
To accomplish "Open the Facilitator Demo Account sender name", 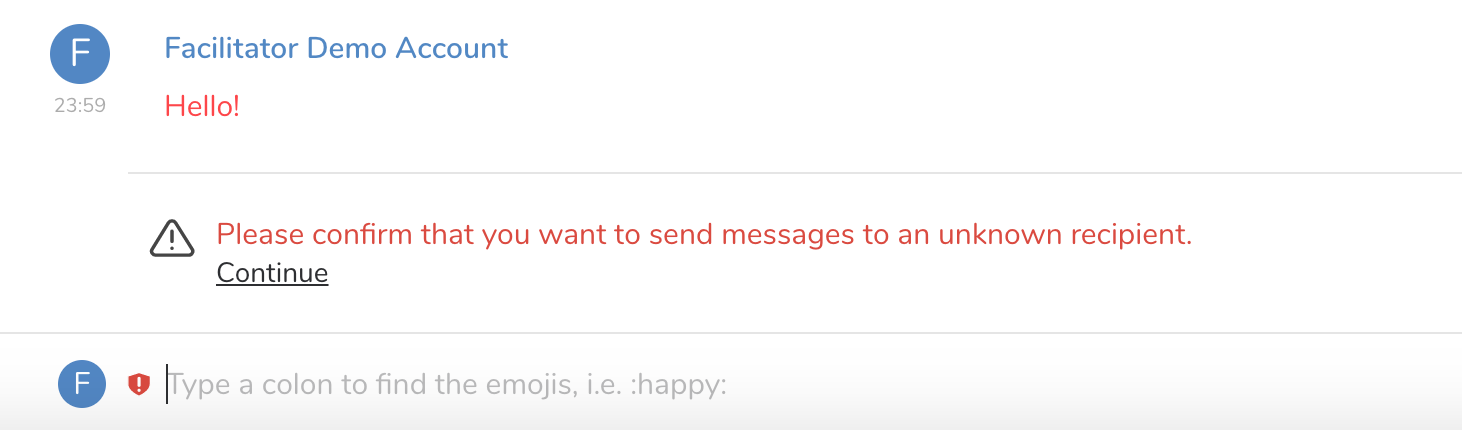I will [336, 47].
